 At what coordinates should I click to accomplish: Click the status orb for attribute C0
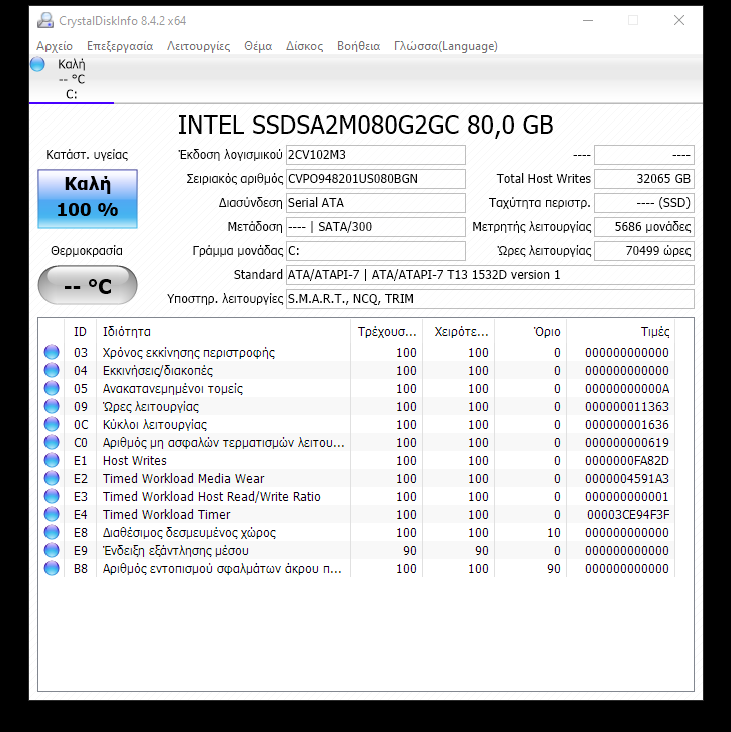point(52,442)
